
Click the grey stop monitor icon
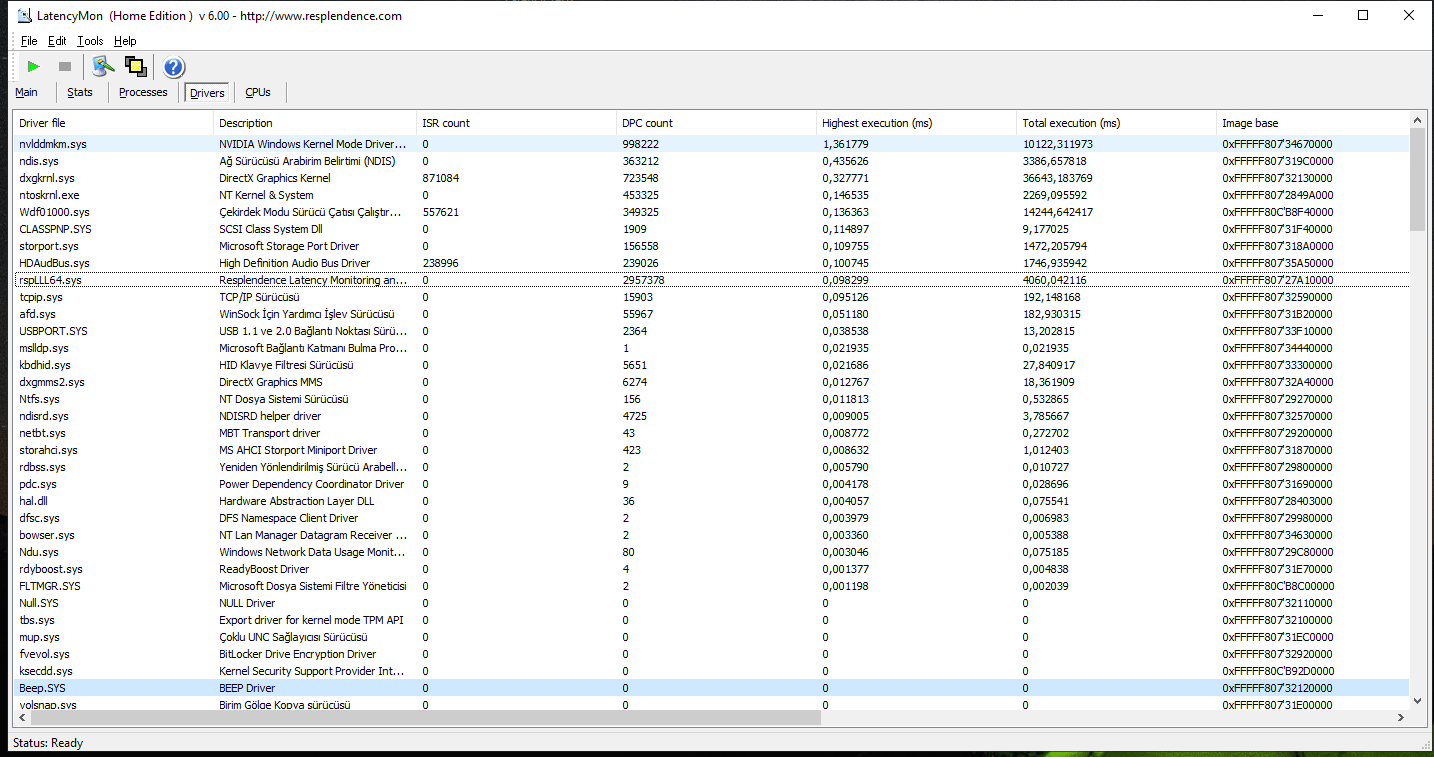click(x=65, y=67)
